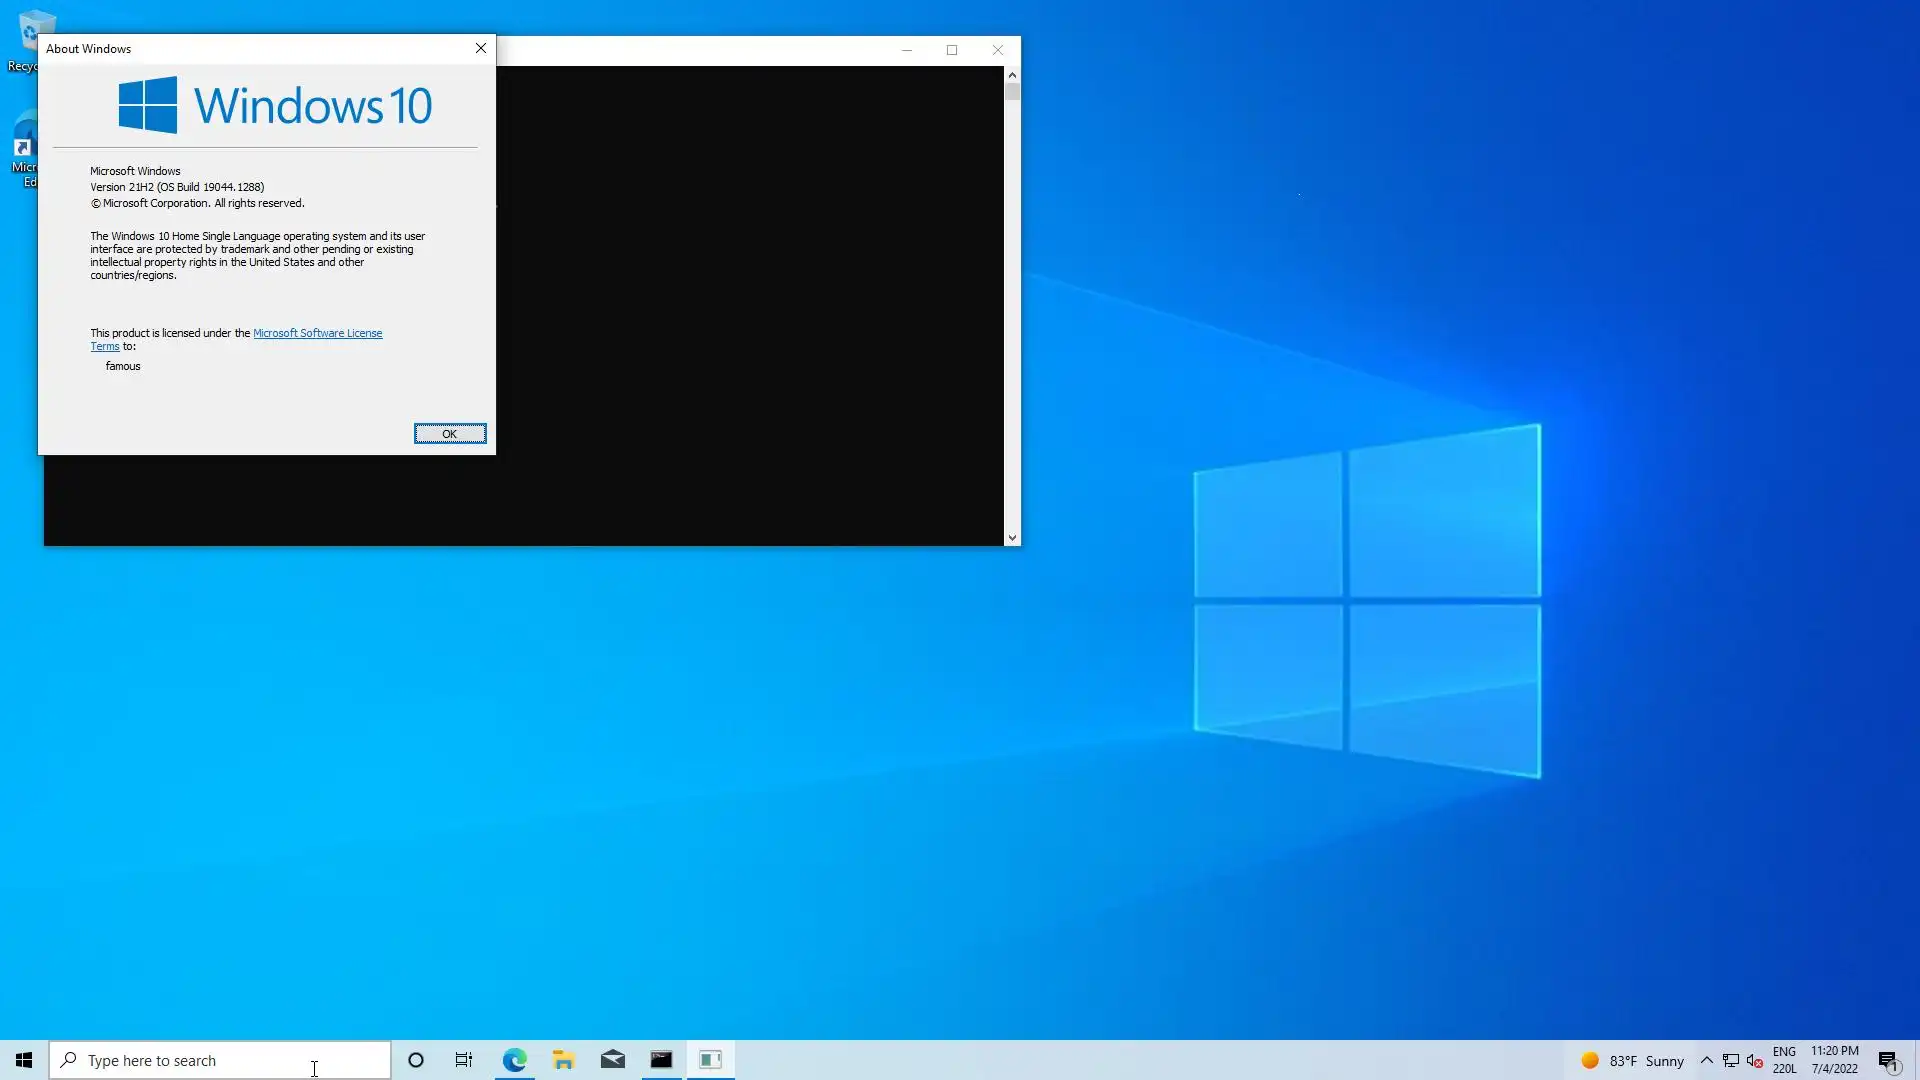The width and height of the screenshot is (1920, 1080).
Task: Open the Start menu
Action: [x=24, y=1060]
